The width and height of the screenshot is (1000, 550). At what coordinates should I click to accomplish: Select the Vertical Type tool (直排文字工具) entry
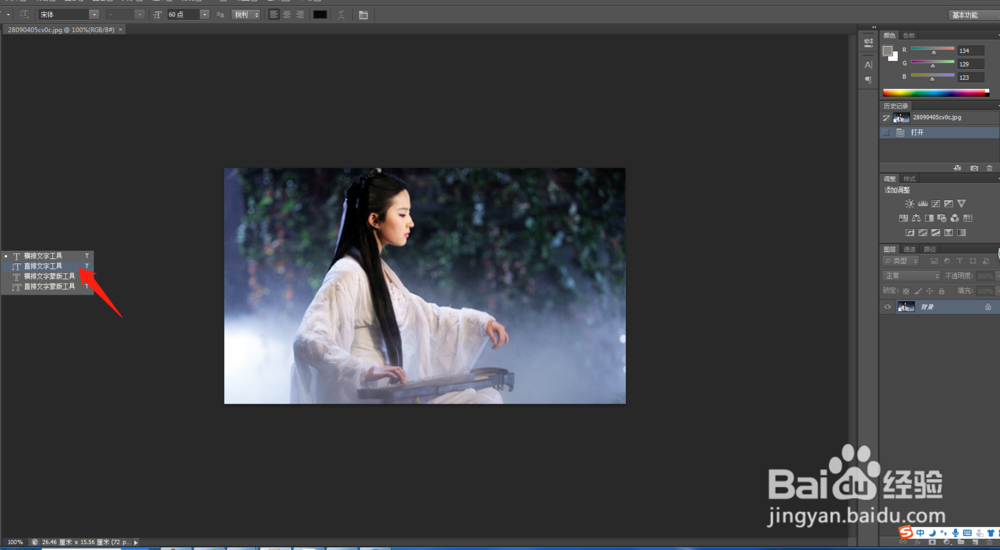pyautogui.click(x=47, y=266)
